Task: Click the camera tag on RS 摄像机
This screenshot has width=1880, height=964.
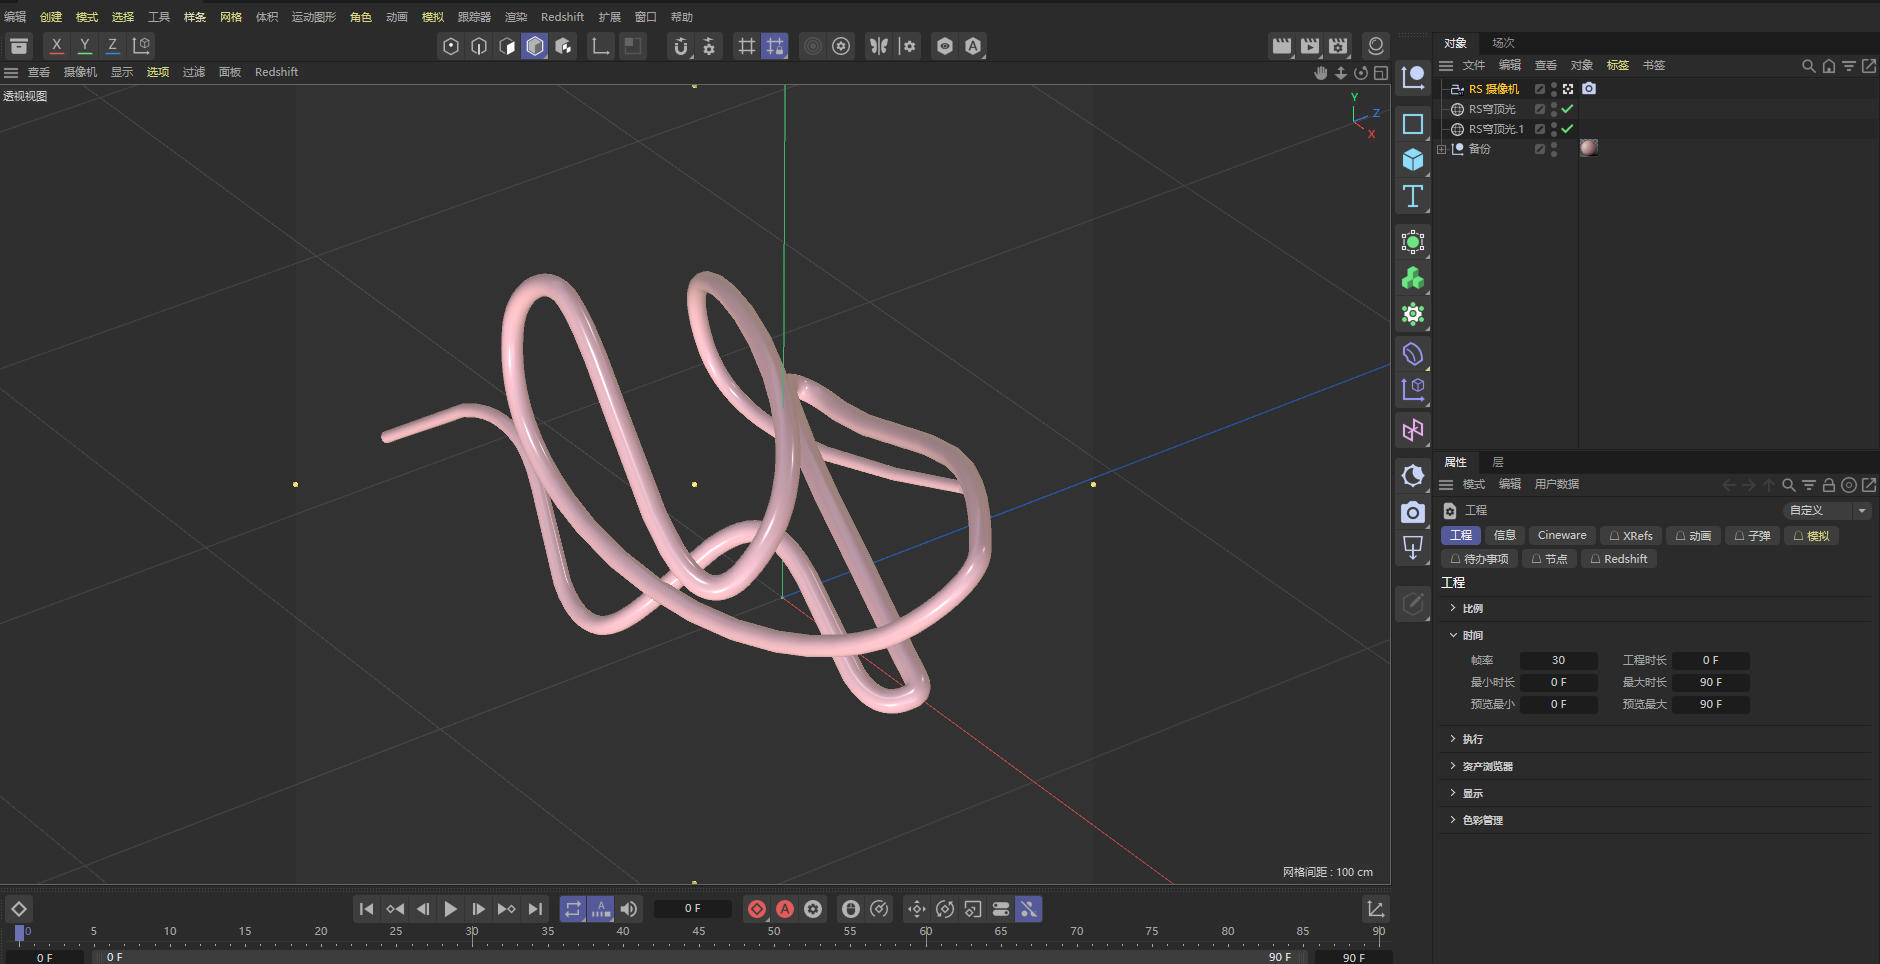Action: tap(1589, 89)
